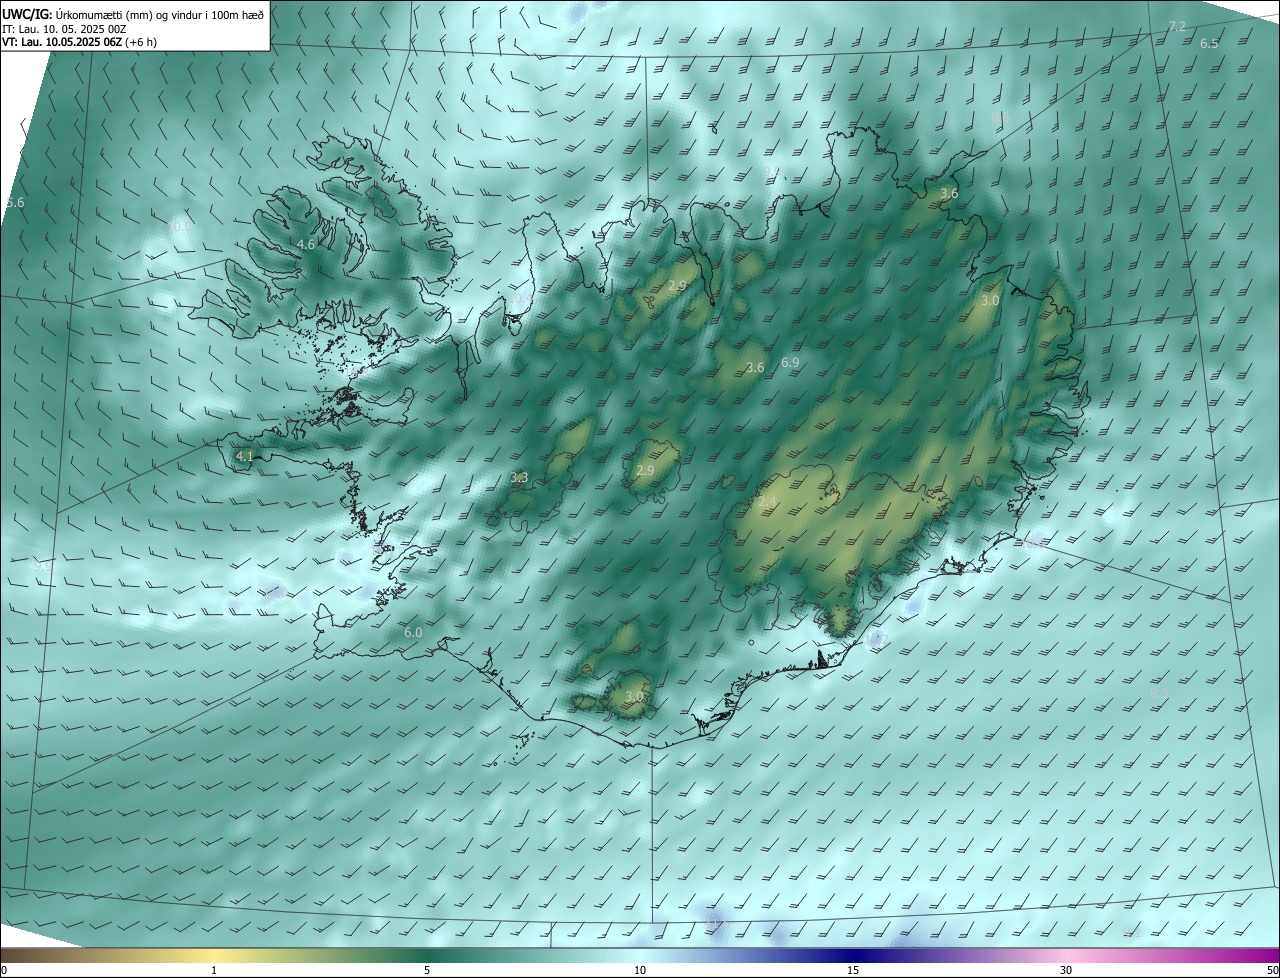Image resolution: width=1280 pixels, height=978 pixels.
Task: Click the 4.6 value over the Westfjords
Action: pos(306,244)
